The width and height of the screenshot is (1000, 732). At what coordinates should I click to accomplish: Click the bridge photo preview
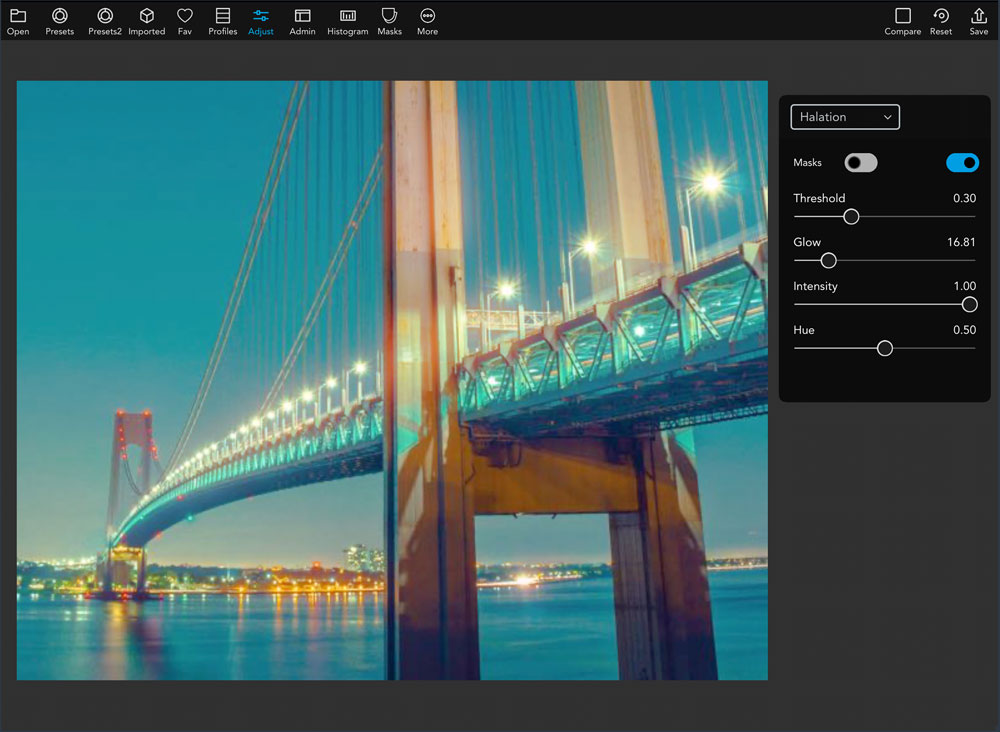(x=392, y=380)
